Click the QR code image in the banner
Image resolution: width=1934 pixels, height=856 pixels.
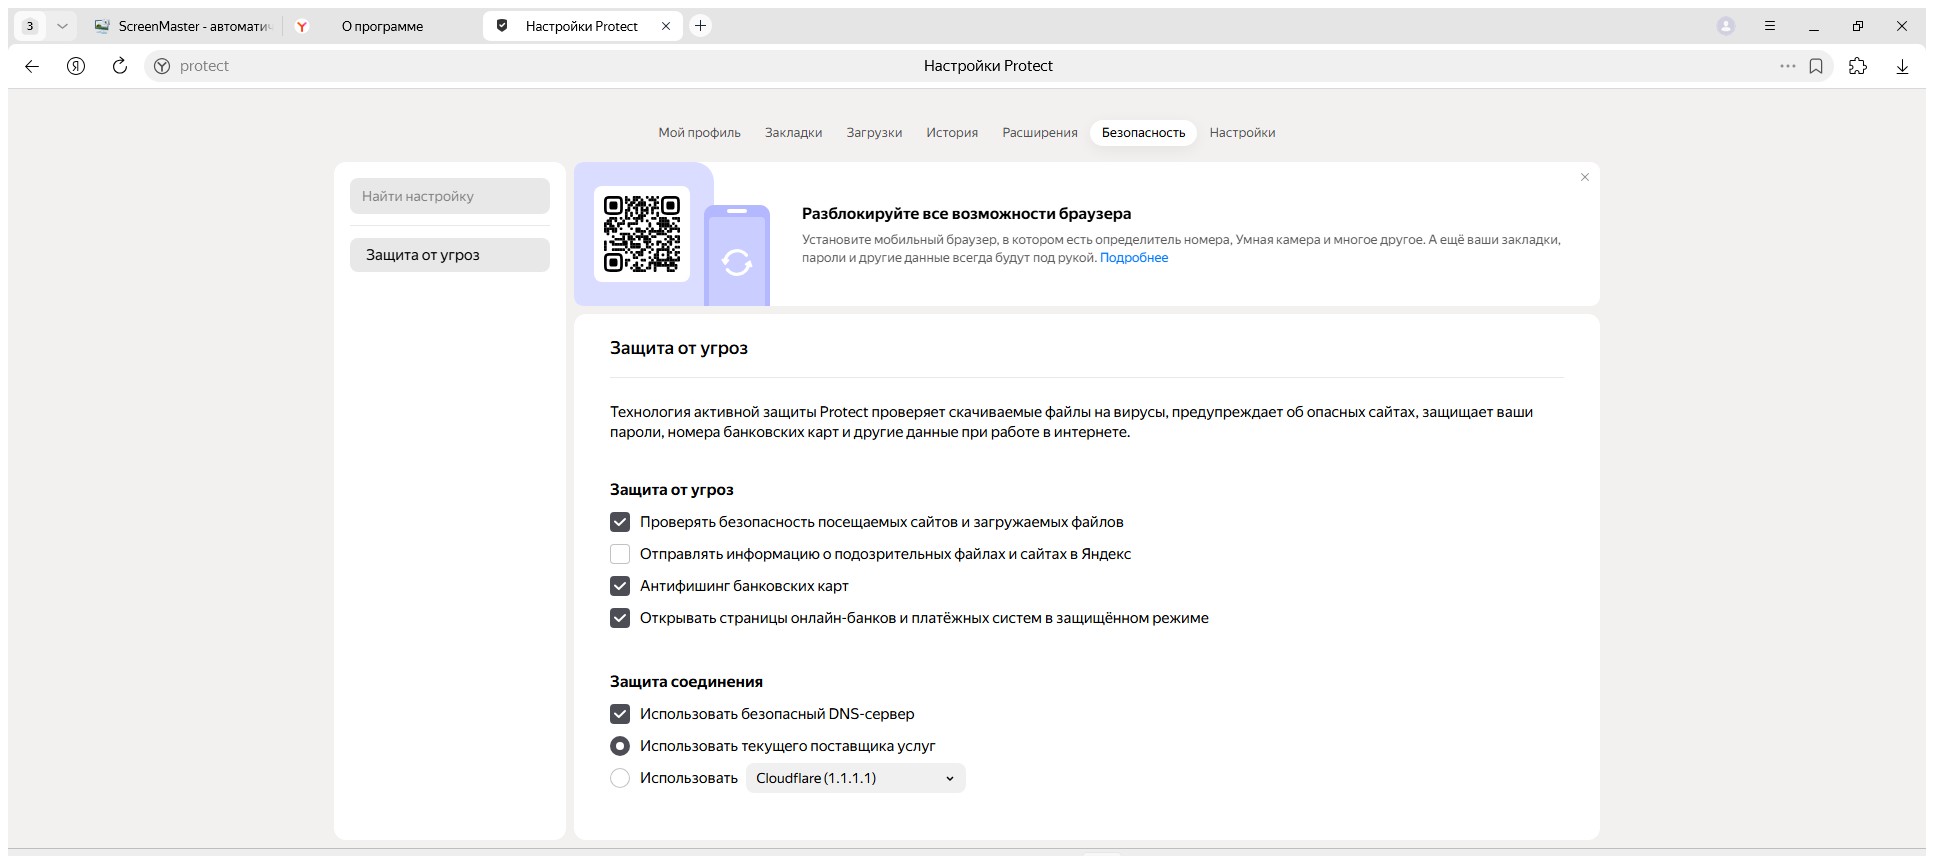642,234
